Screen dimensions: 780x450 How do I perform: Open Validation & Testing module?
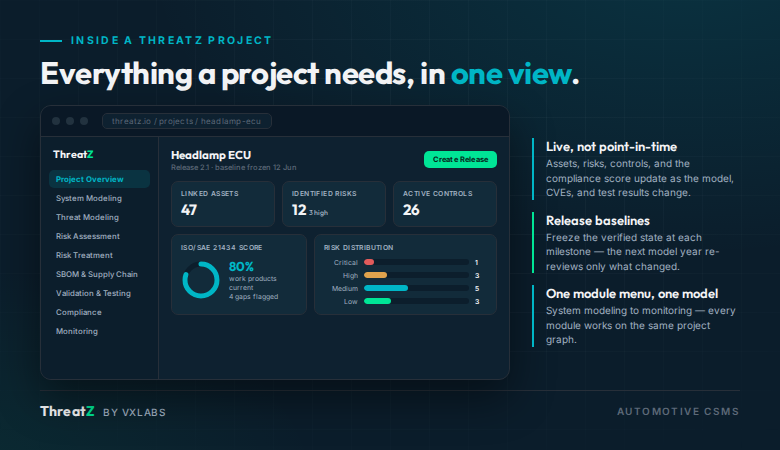pos(94,293)
